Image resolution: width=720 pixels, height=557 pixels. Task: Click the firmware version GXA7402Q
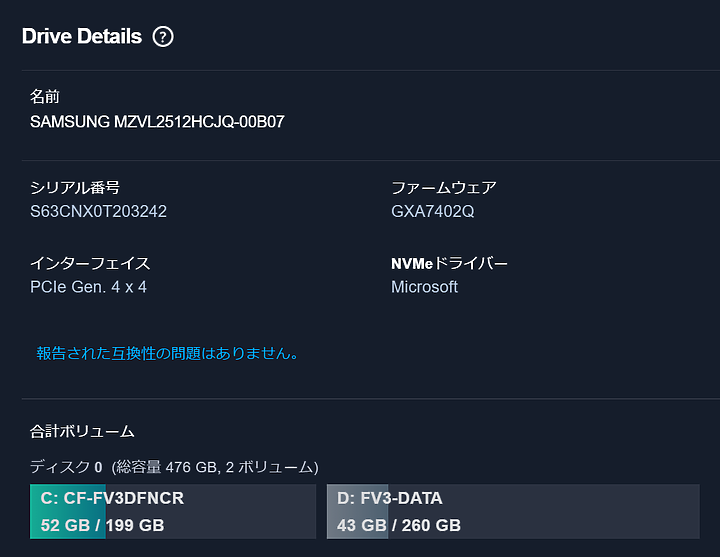(x=433, y=211)
